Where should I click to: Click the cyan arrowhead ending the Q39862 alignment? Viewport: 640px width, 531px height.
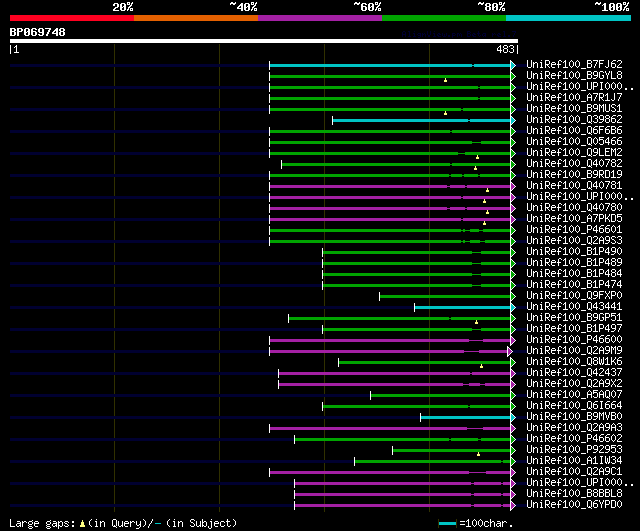tap(513, 120)
